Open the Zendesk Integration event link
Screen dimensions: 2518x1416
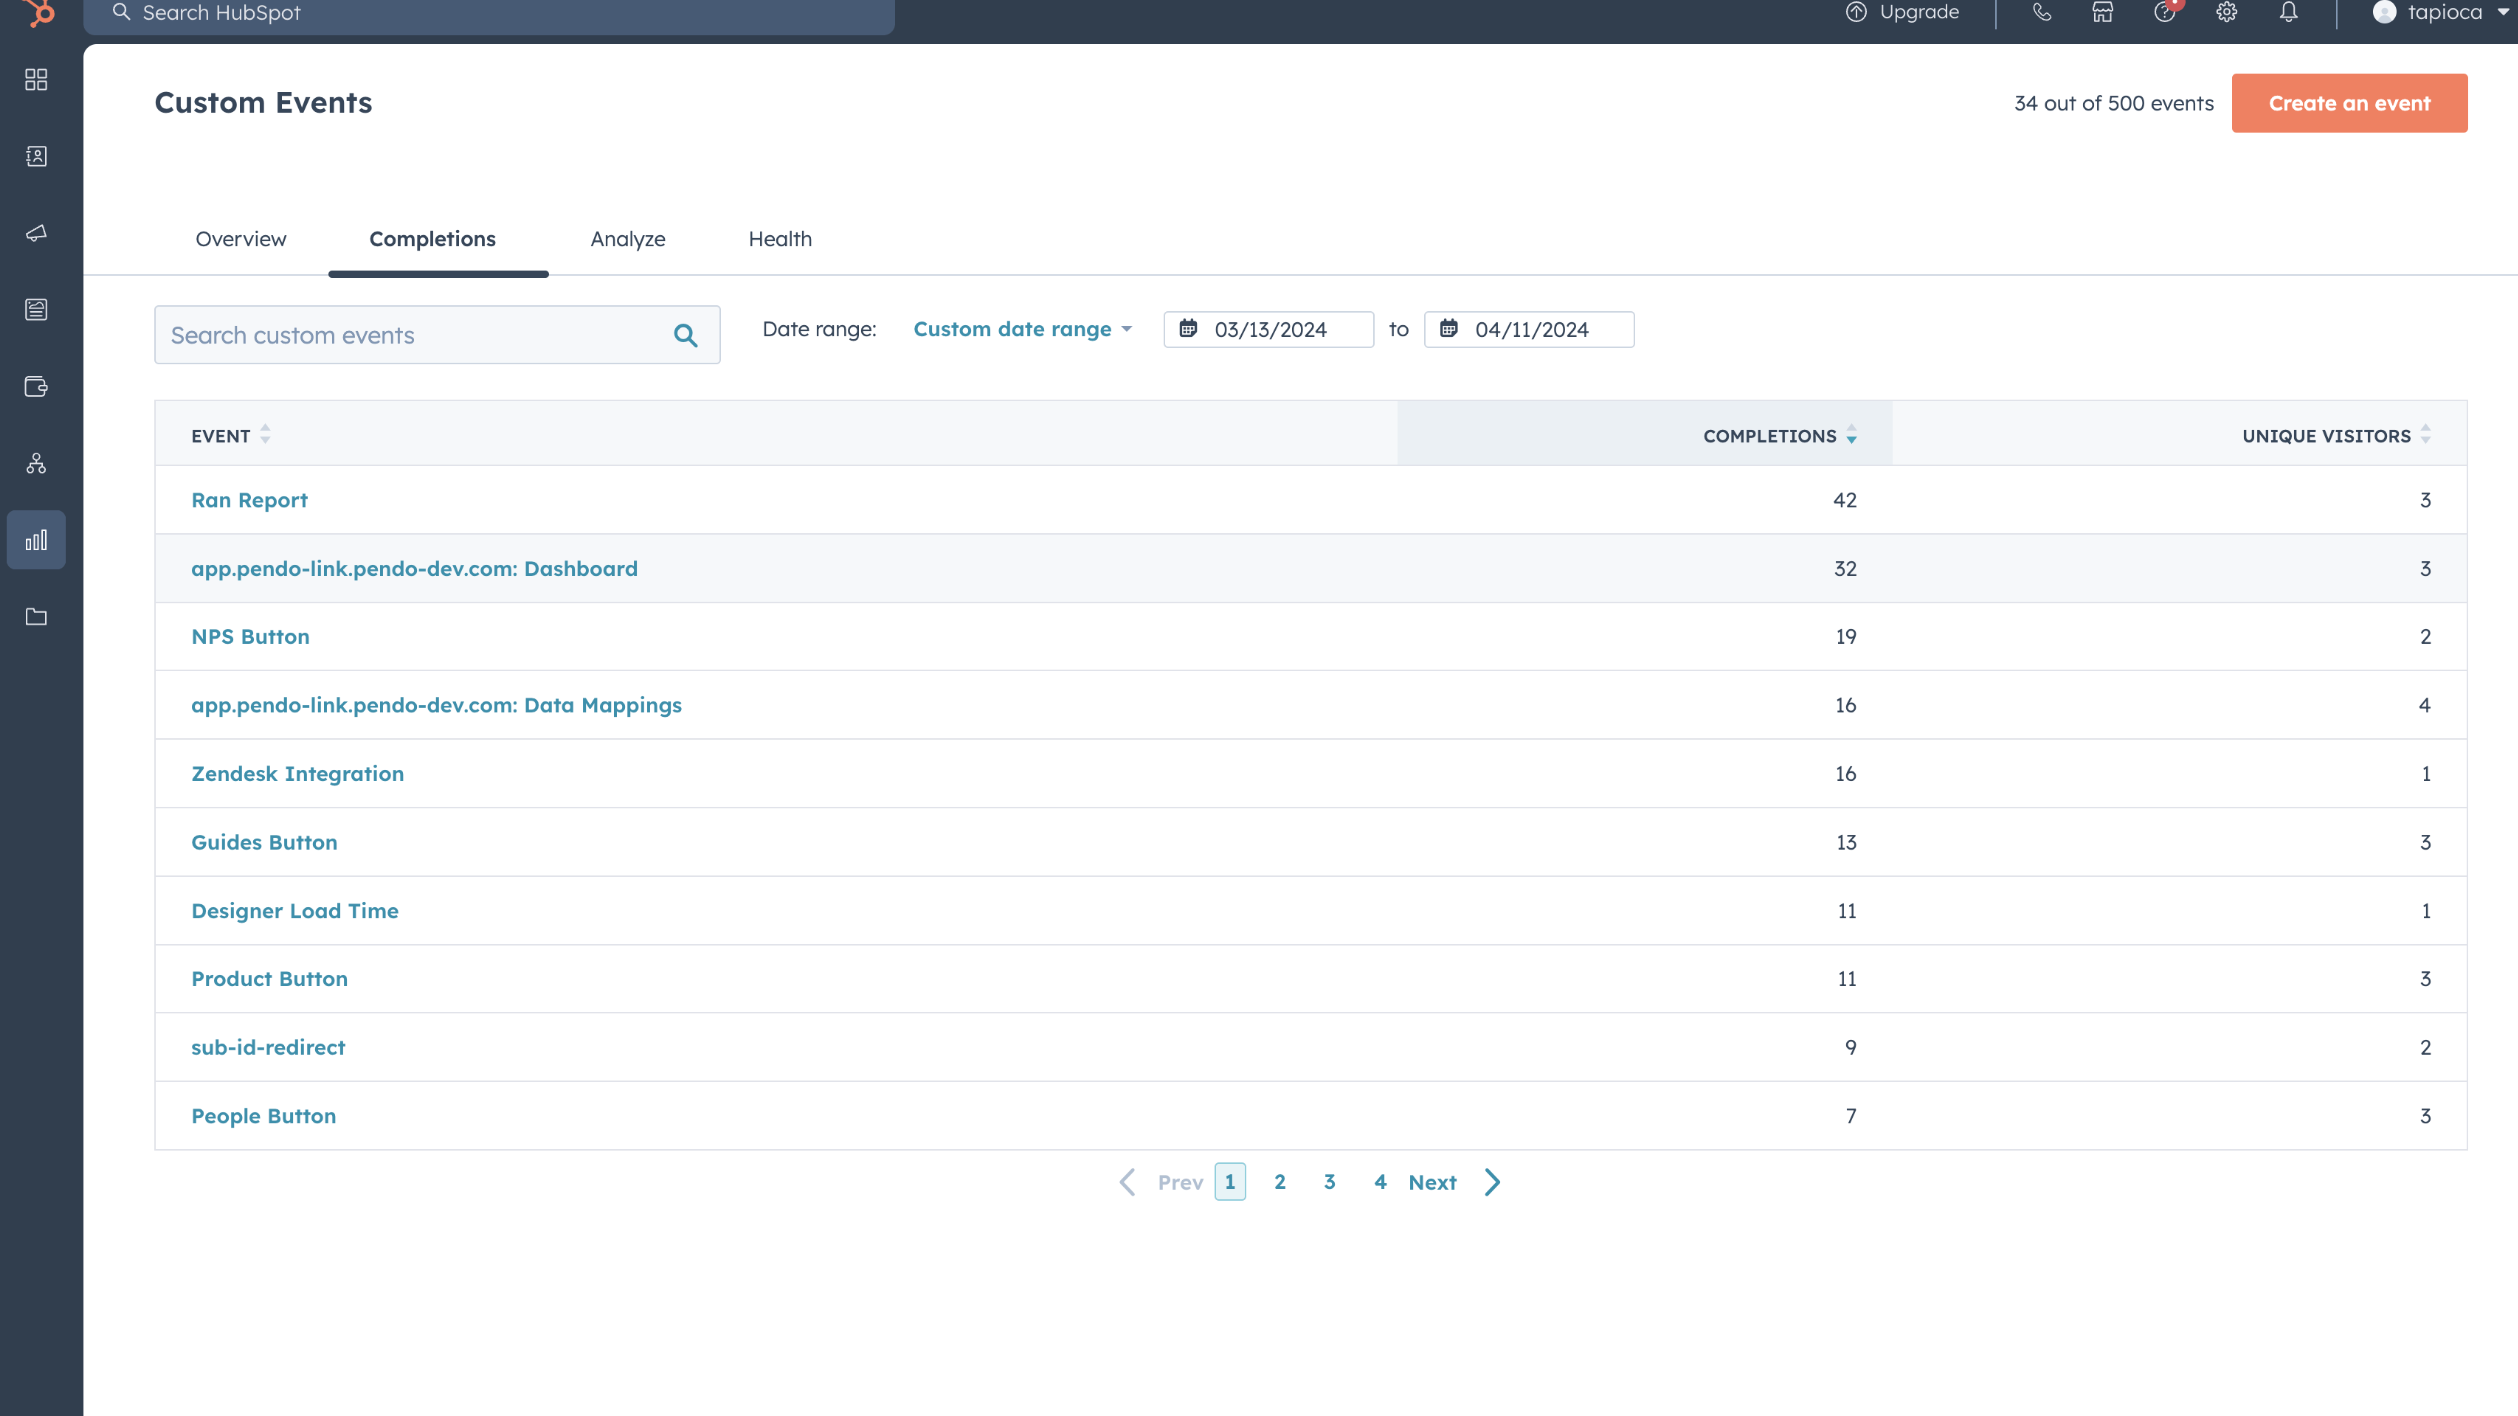pyautogui.click(x=297, y=773)
